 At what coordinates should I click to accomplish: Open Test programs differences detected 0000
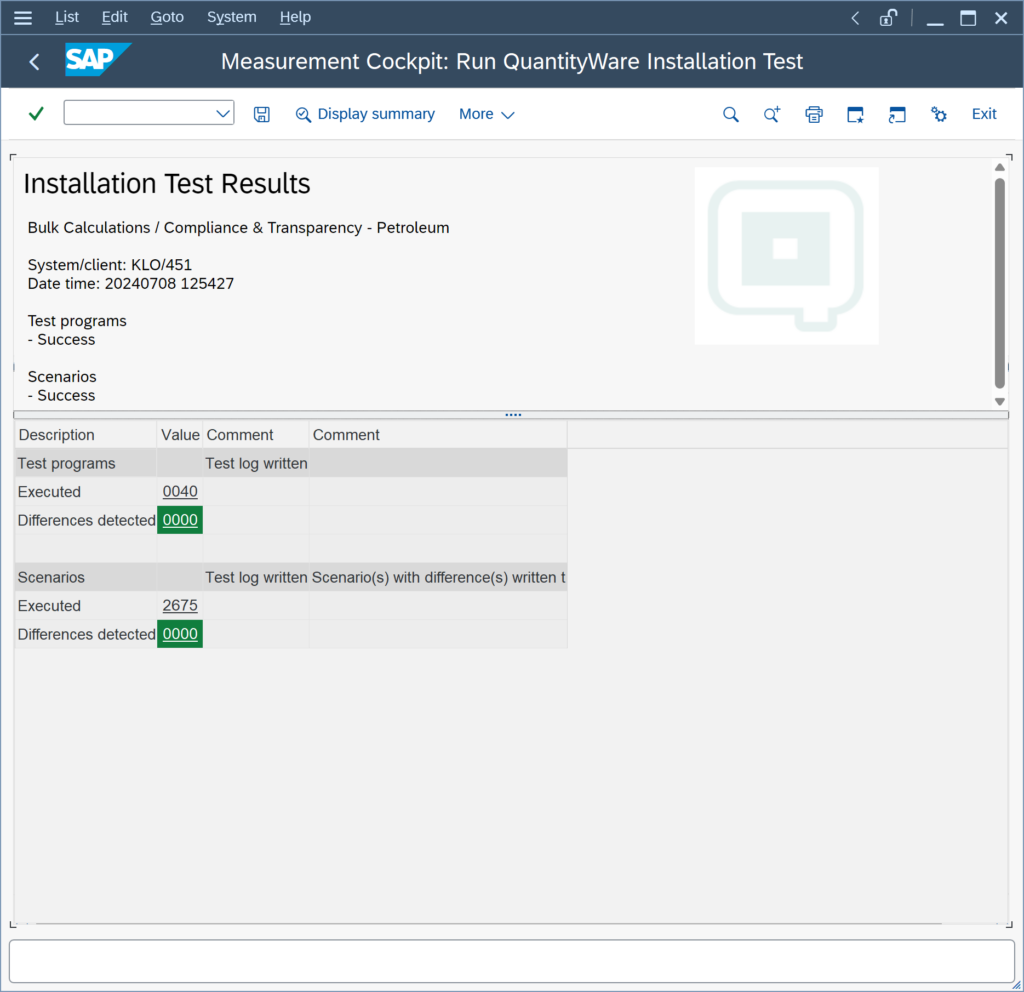(x=180, y=520)
